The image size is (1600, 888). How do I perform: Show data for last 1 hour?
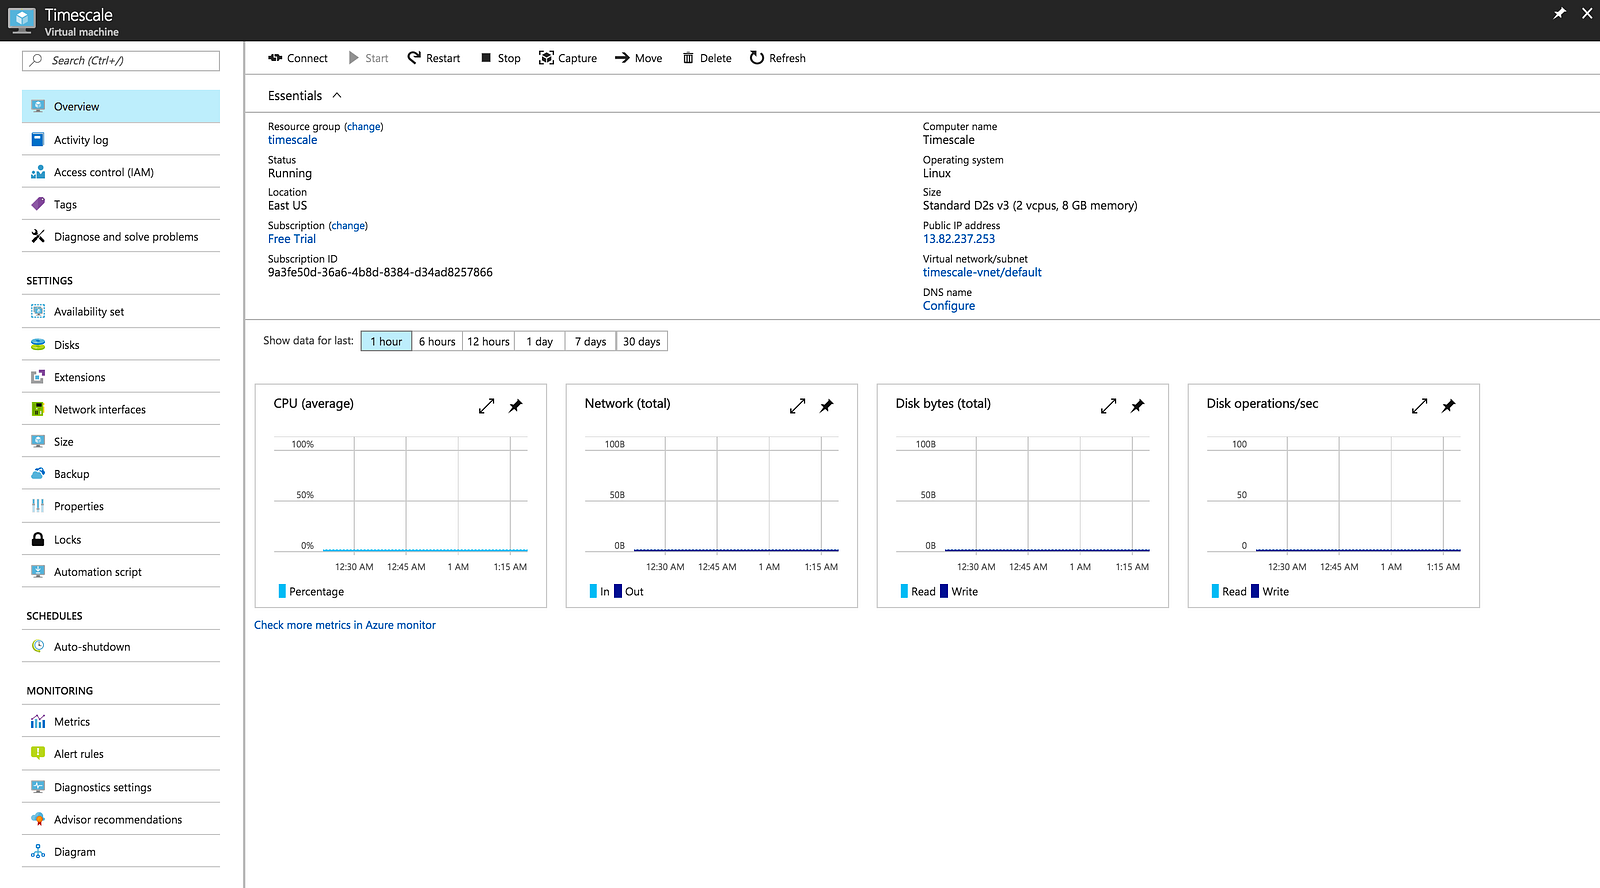coord(386,341)
